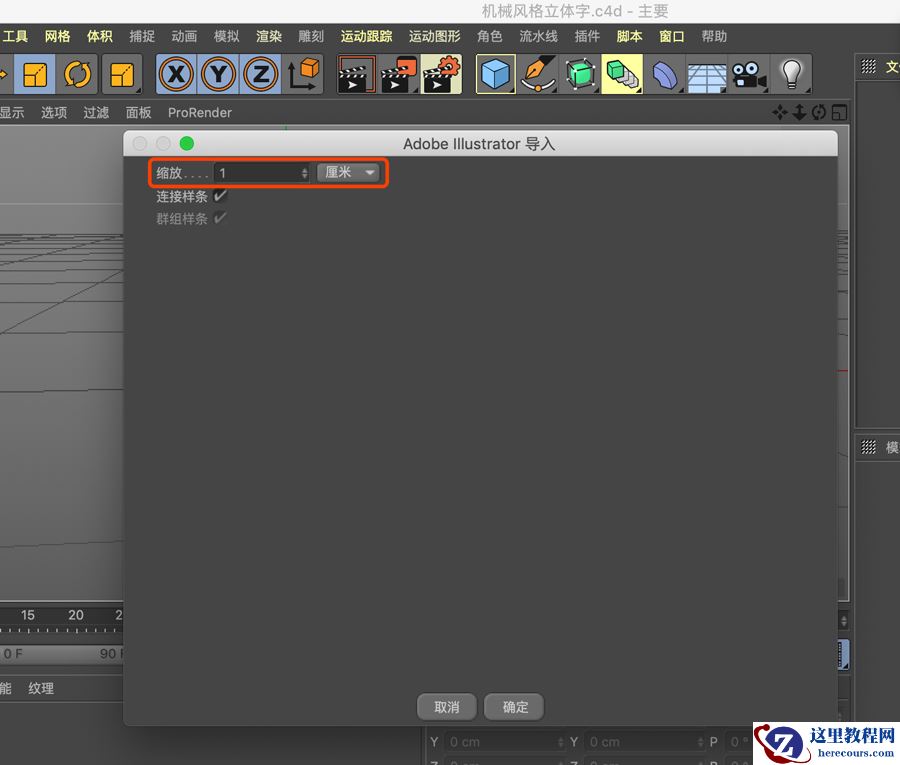900x765 pixels.
Task: Uncheck the 连接样条 checkbox
Action: click(x=218, y=196)
